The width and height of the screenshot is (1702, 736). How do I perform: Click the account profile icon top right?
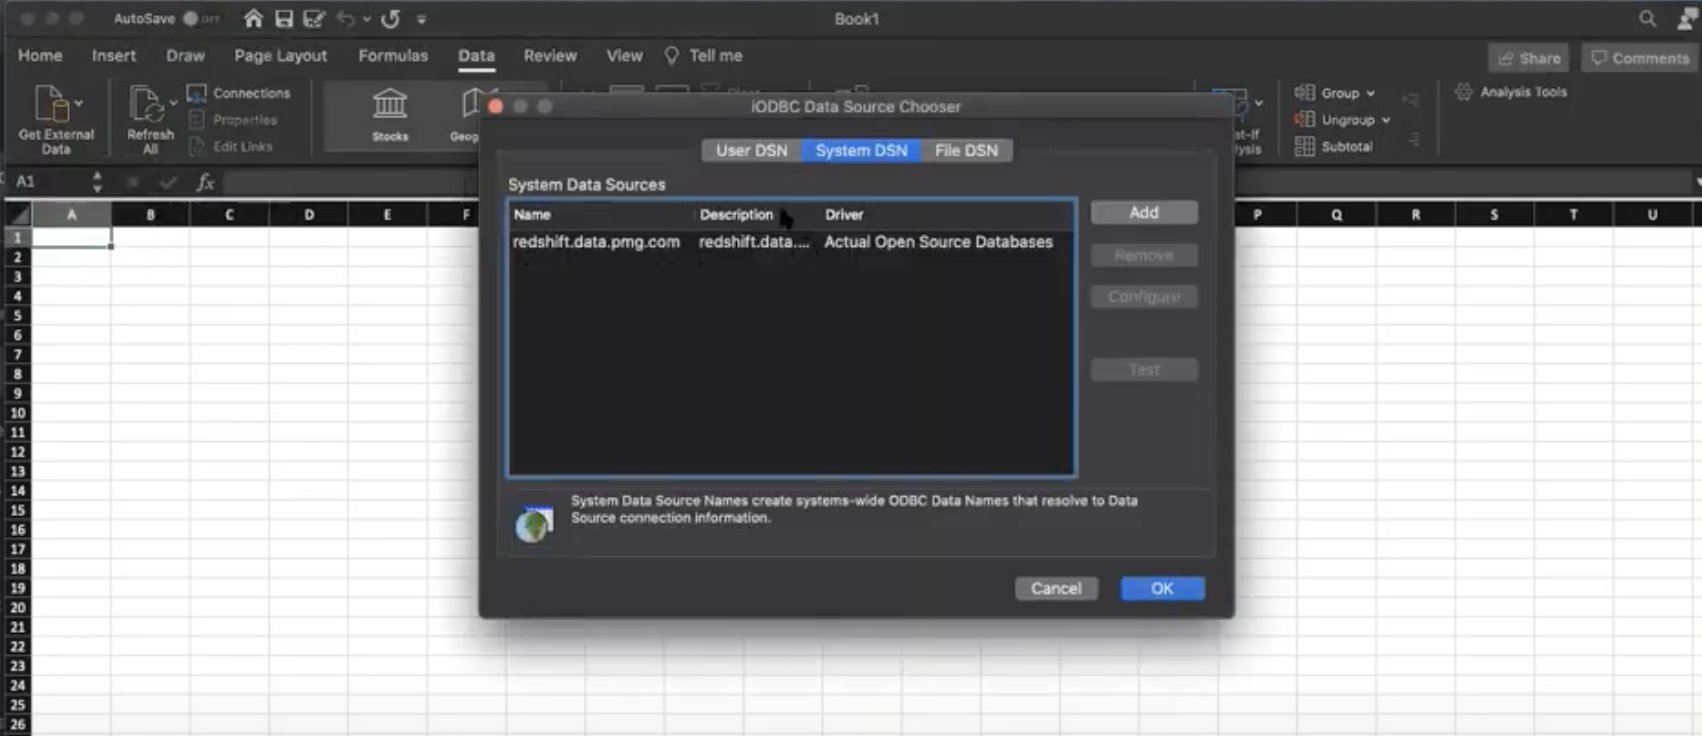[1690, 18]
